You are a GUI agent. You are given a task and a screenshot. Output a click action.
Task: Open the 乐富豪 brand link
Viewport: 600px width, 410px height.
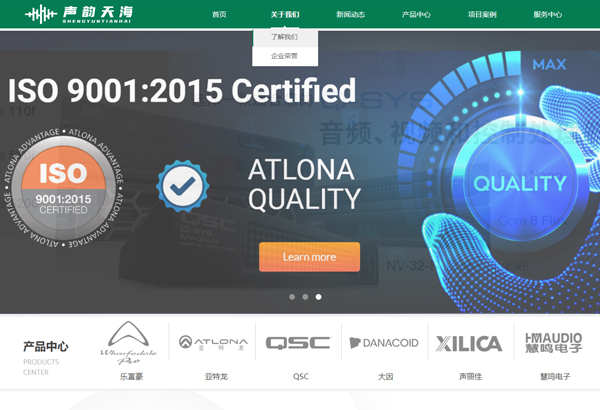tap(131, 377)
